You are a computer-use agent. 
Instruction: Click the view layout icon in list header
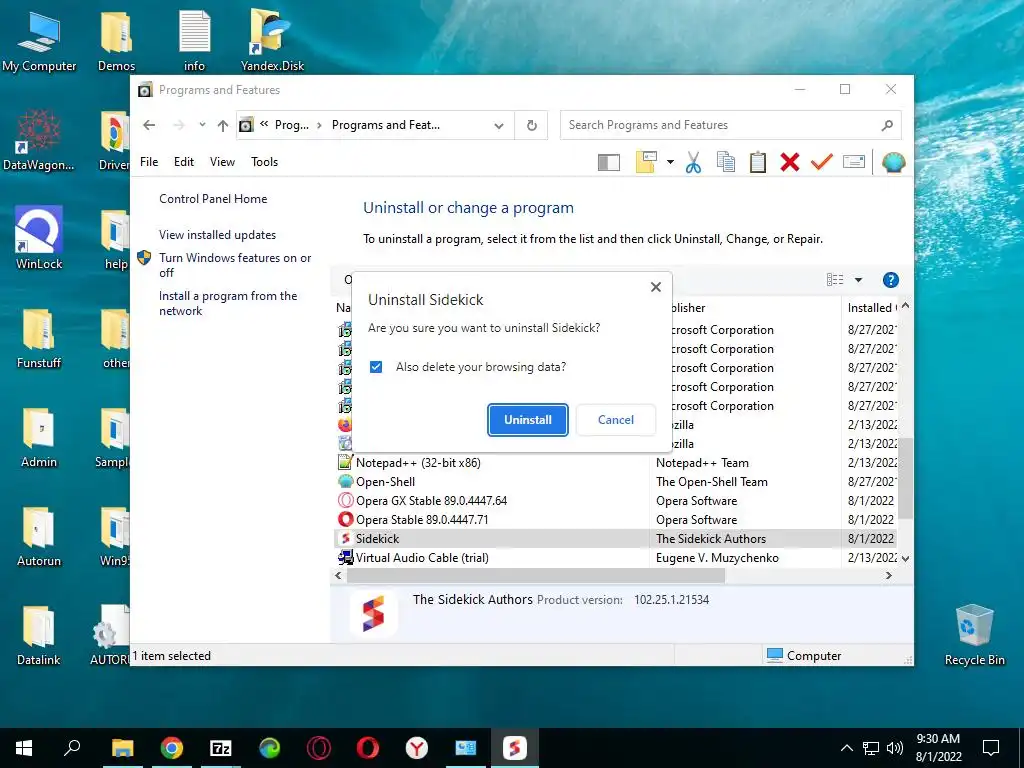pyautogui.click(x=835, y=280)
